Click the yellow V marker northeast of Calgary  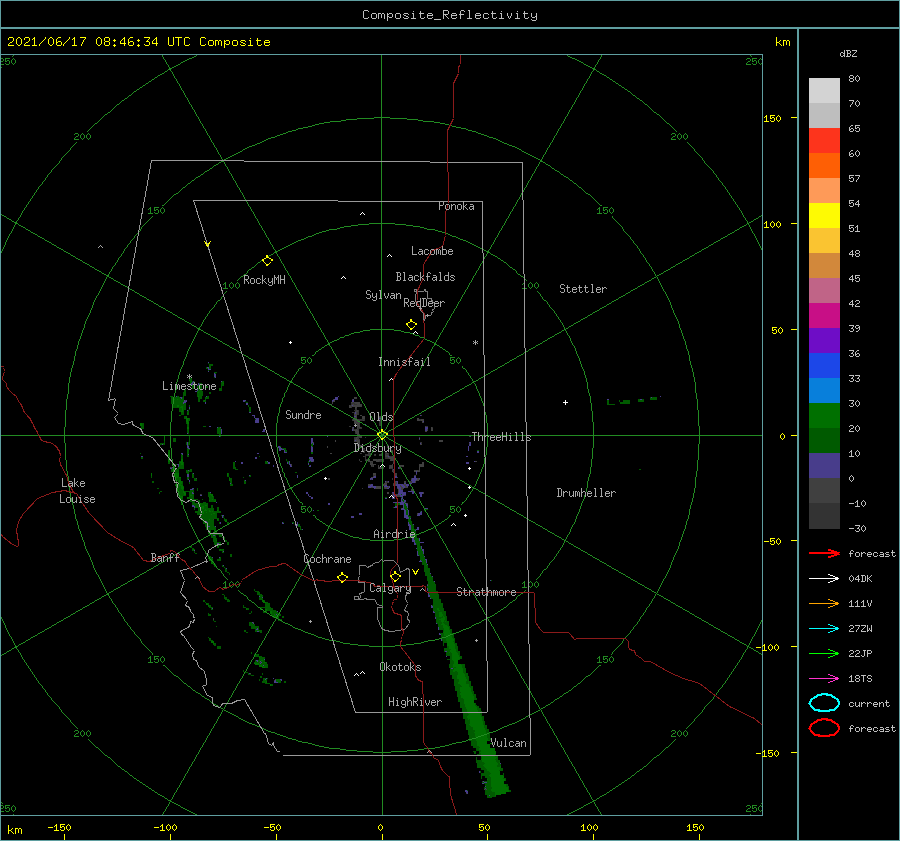pyautogui.click(x=416, y=572)
